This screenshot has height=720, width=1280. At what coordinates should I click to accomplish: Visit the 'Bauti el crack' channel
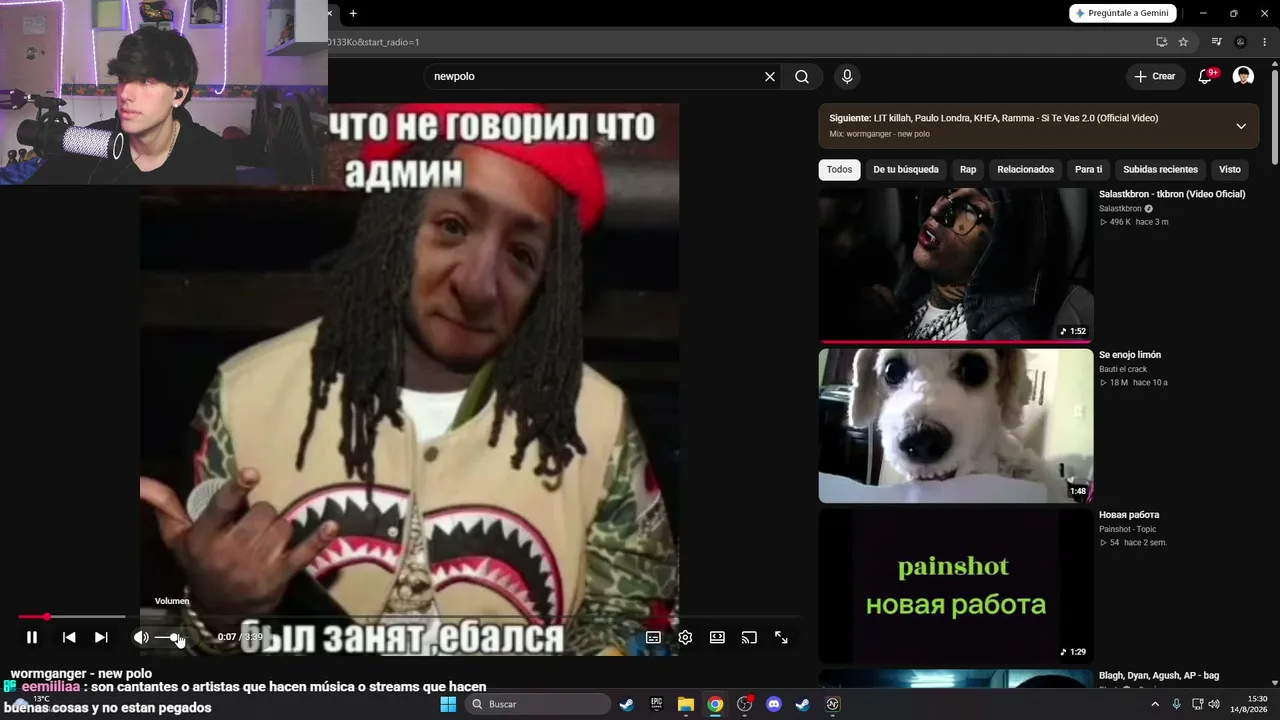[x=1123, y=370]
